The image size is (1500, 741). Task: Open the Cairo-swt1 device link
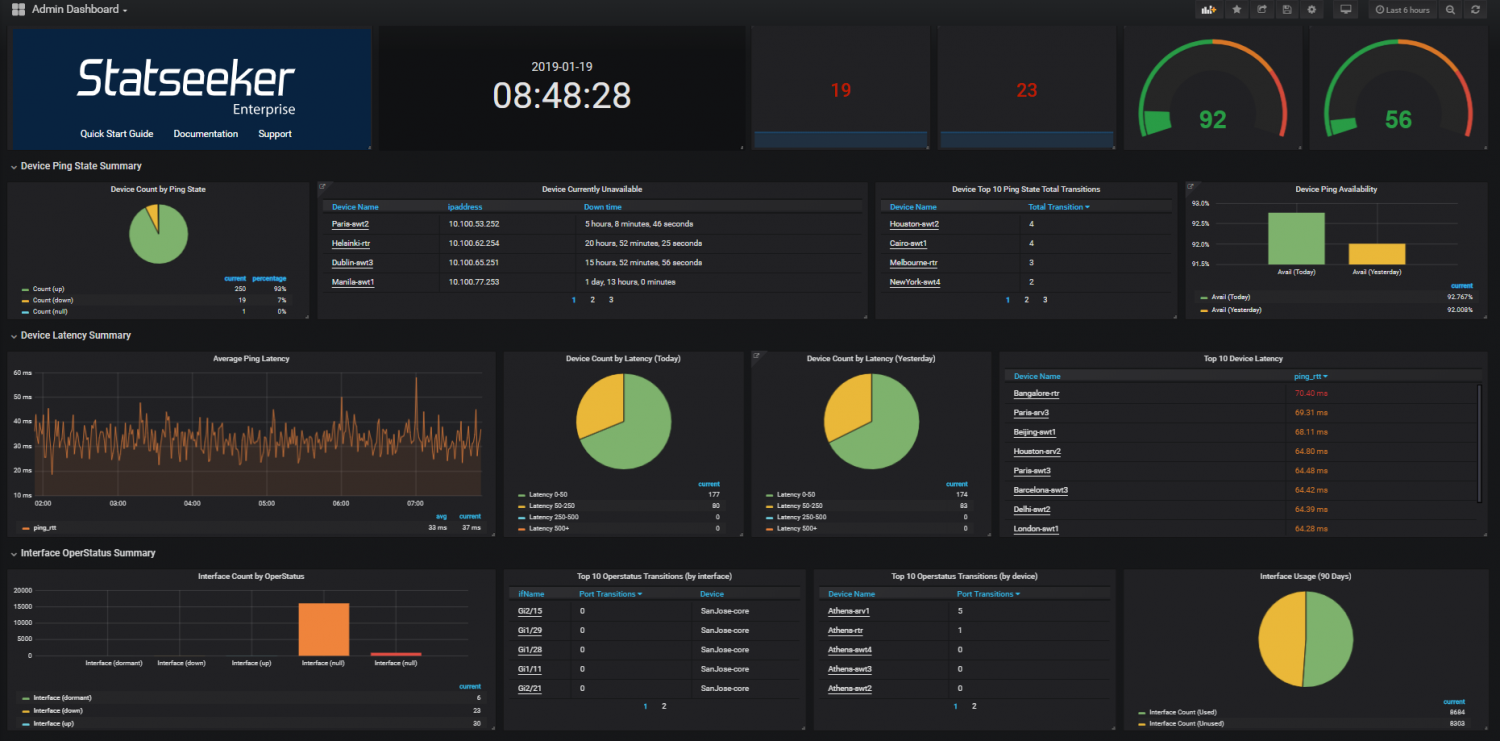pos(908,243)
